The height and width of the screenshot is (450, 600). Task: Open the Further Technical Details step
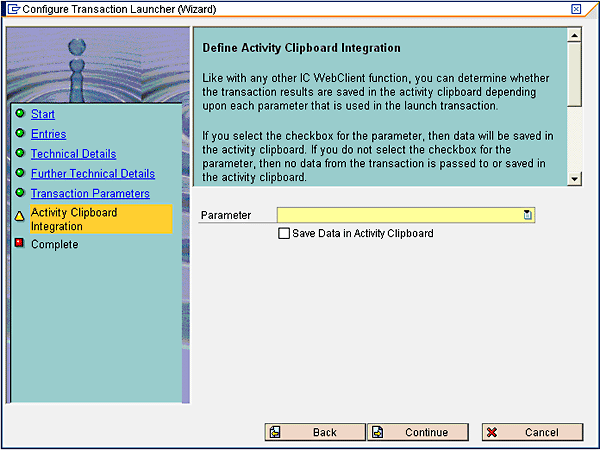[93, 174]
